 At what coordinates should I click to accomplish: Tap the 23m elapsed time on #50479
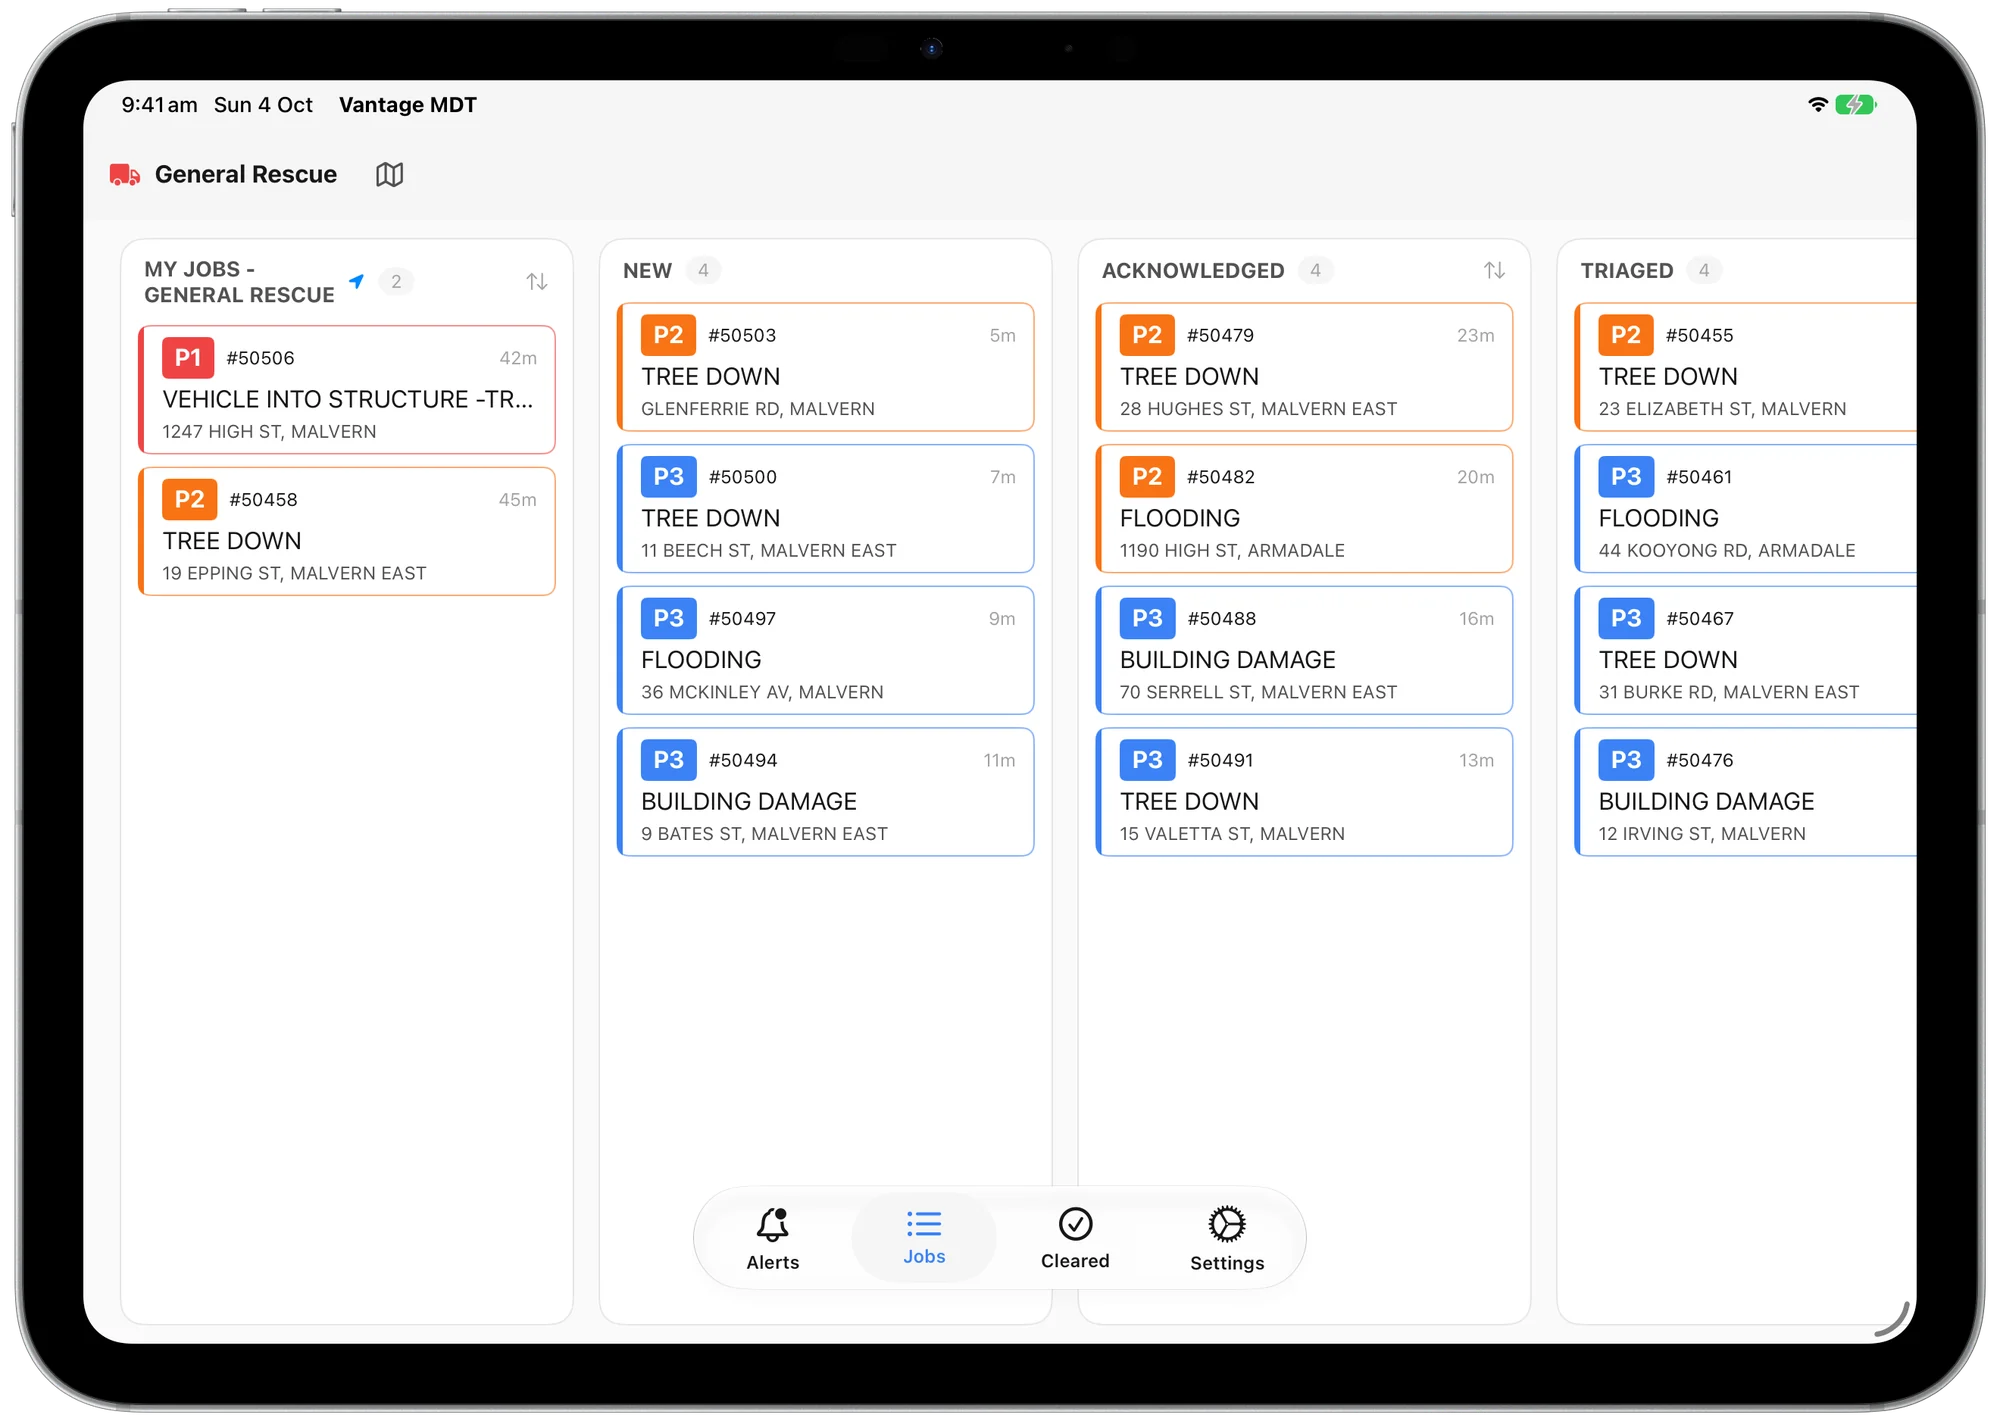pos(1476,336)
